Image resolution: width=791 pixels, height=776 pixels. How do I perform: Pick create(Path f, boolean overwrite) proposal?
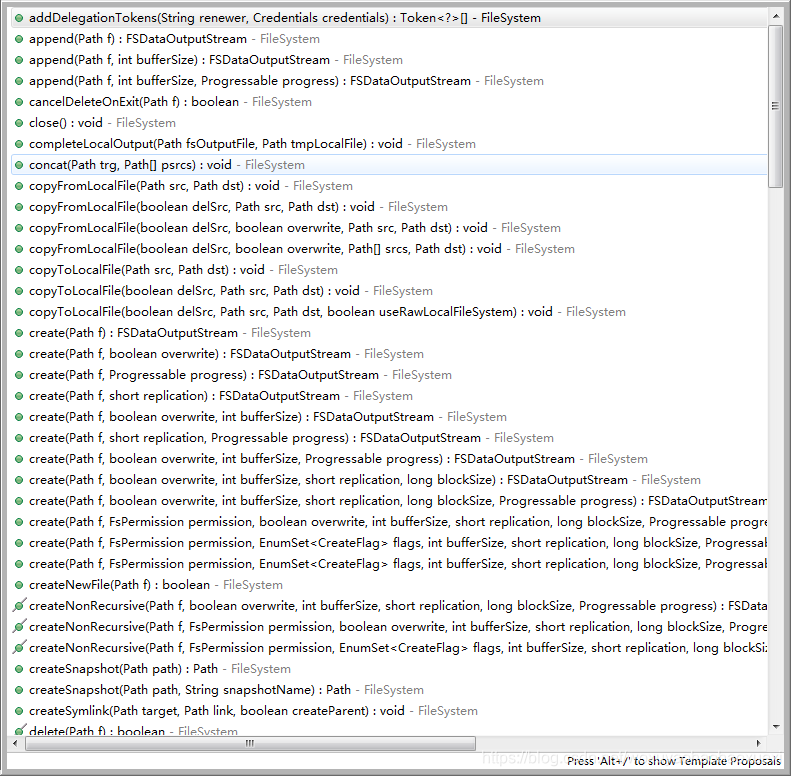coord(388,354)
